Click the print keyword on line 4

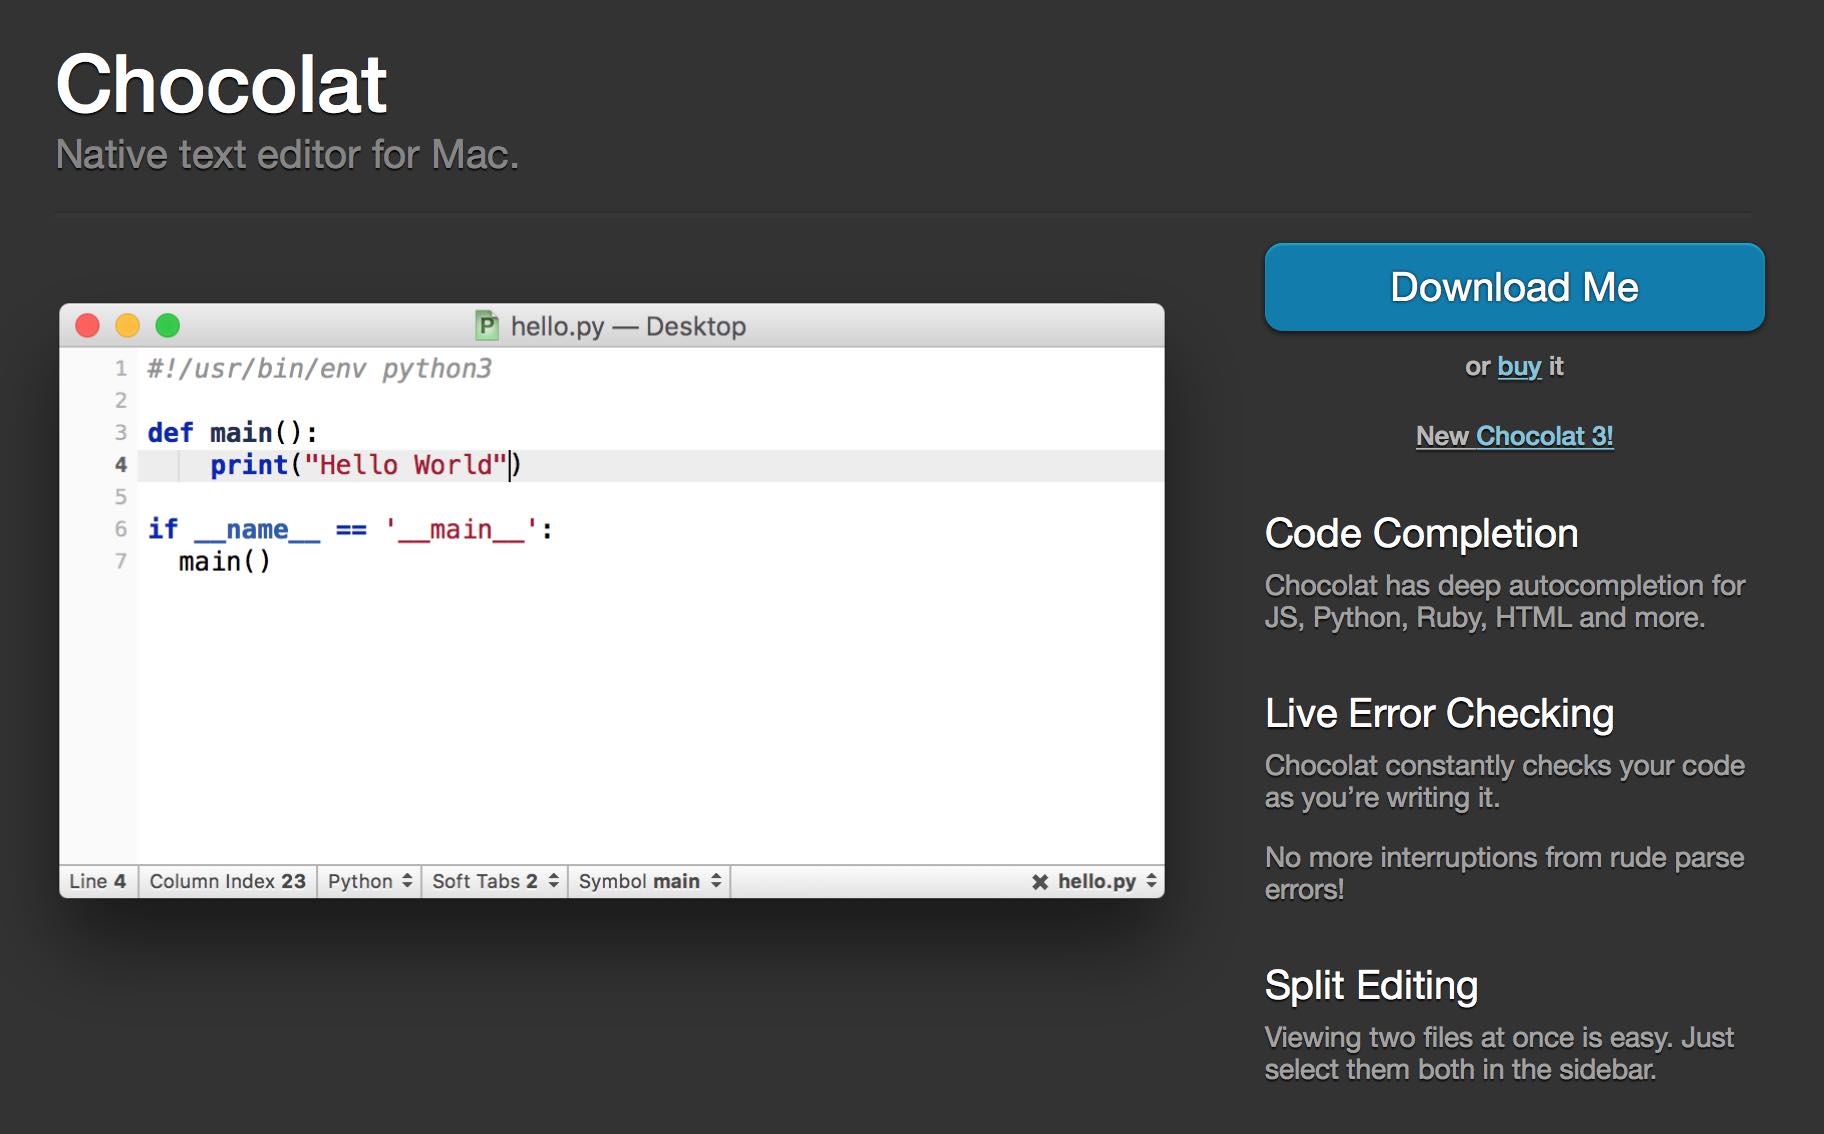249,465
